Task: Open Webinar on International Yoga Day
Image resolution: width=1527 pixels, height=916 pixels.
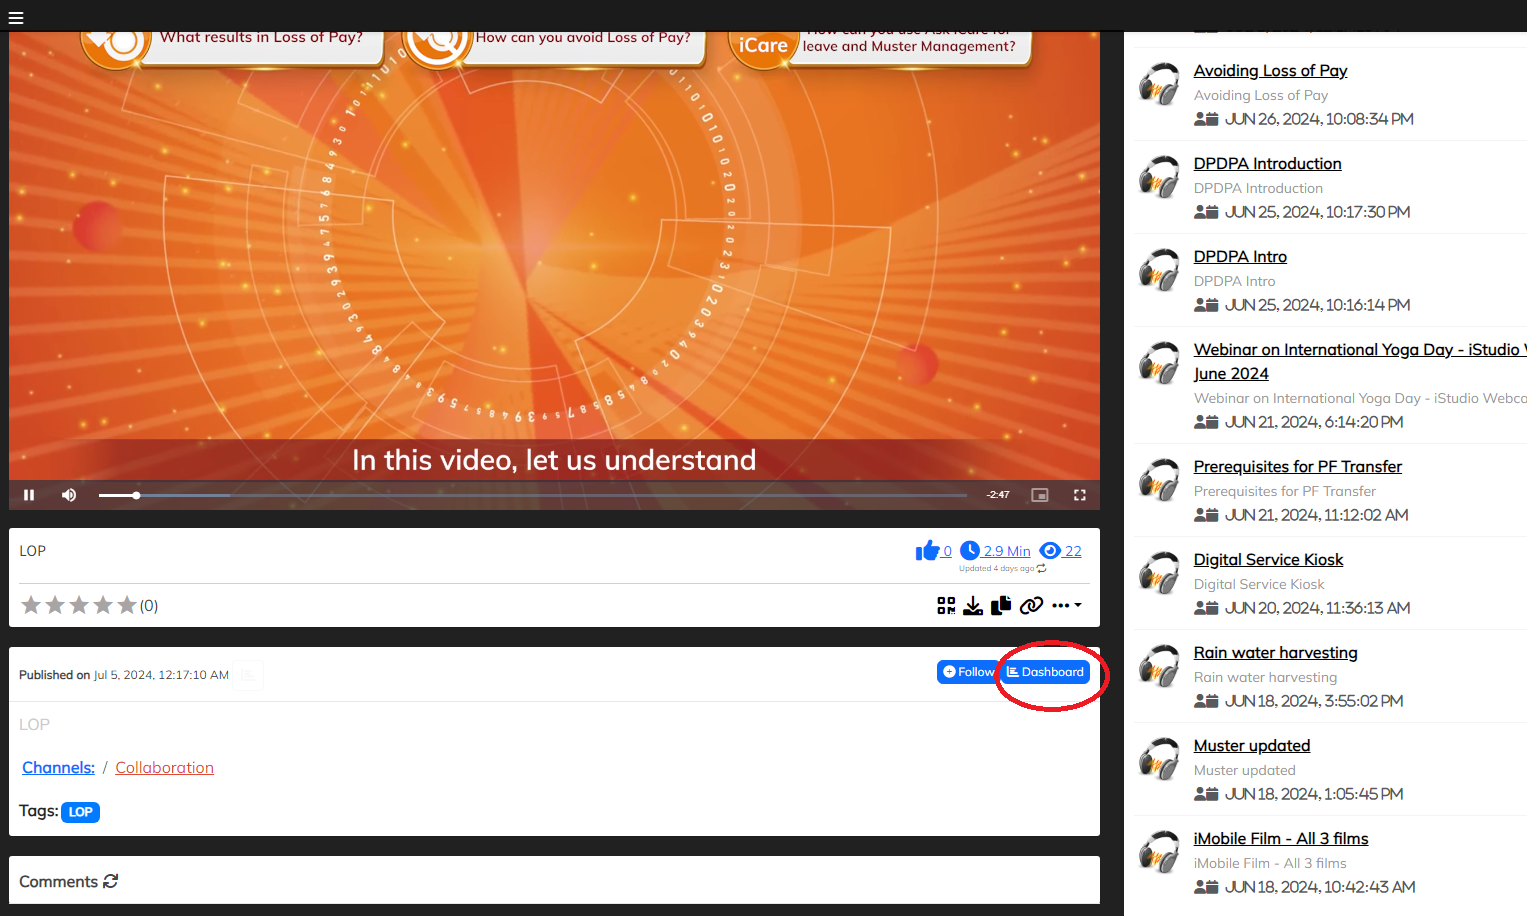Action: coord(1360,361)
